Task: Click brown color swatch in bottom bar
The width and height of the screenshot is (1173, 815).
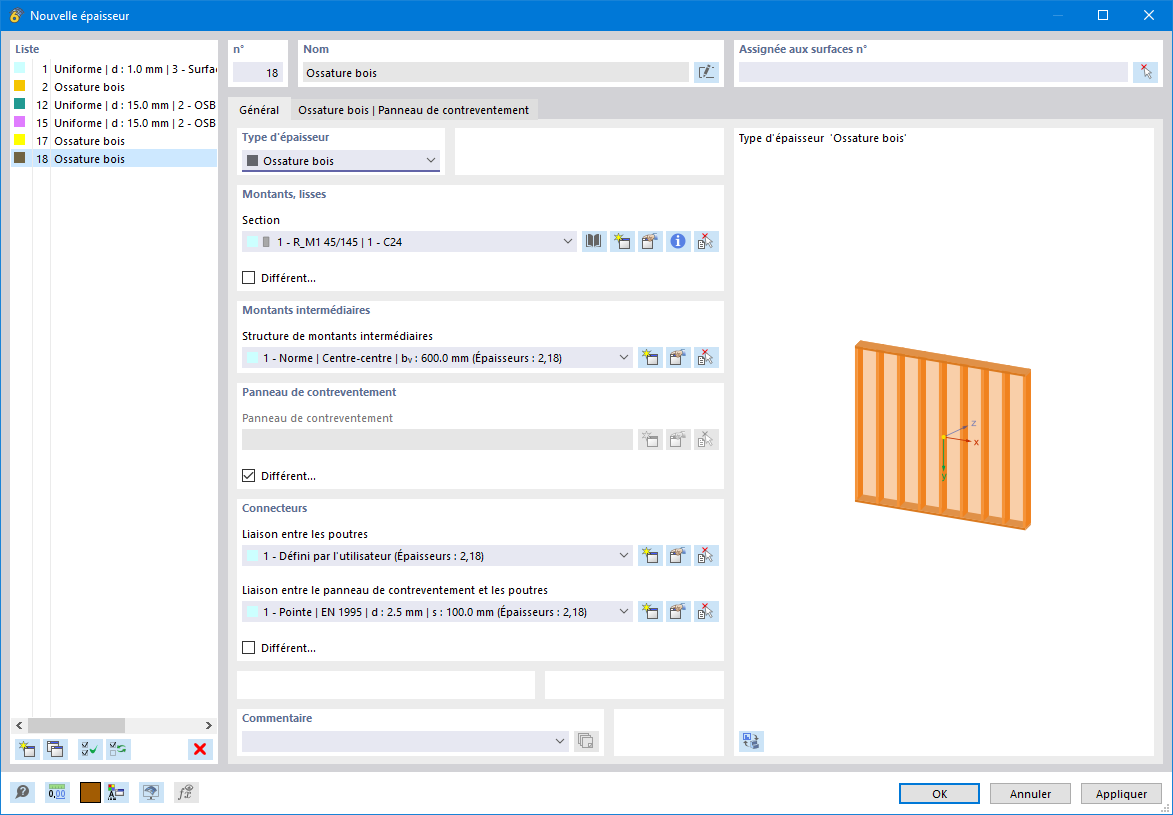Action: coord(90,793)
